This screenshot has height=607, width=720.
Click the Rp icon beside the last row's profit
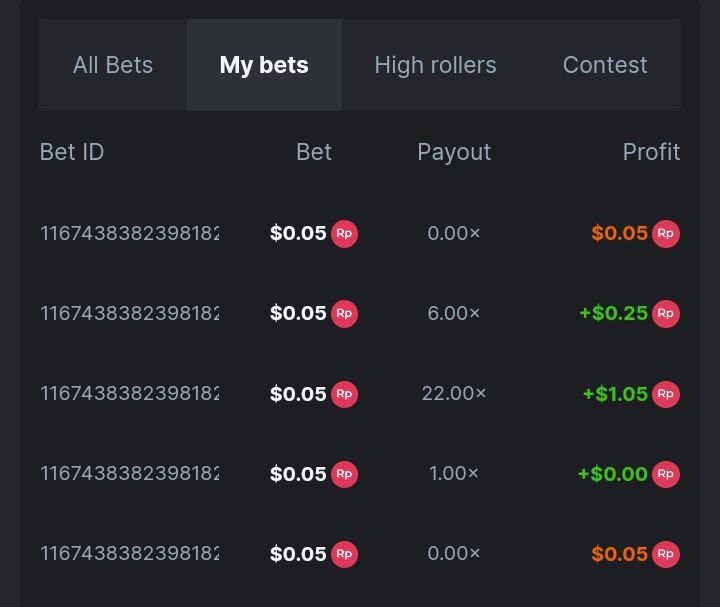[665, 554]
